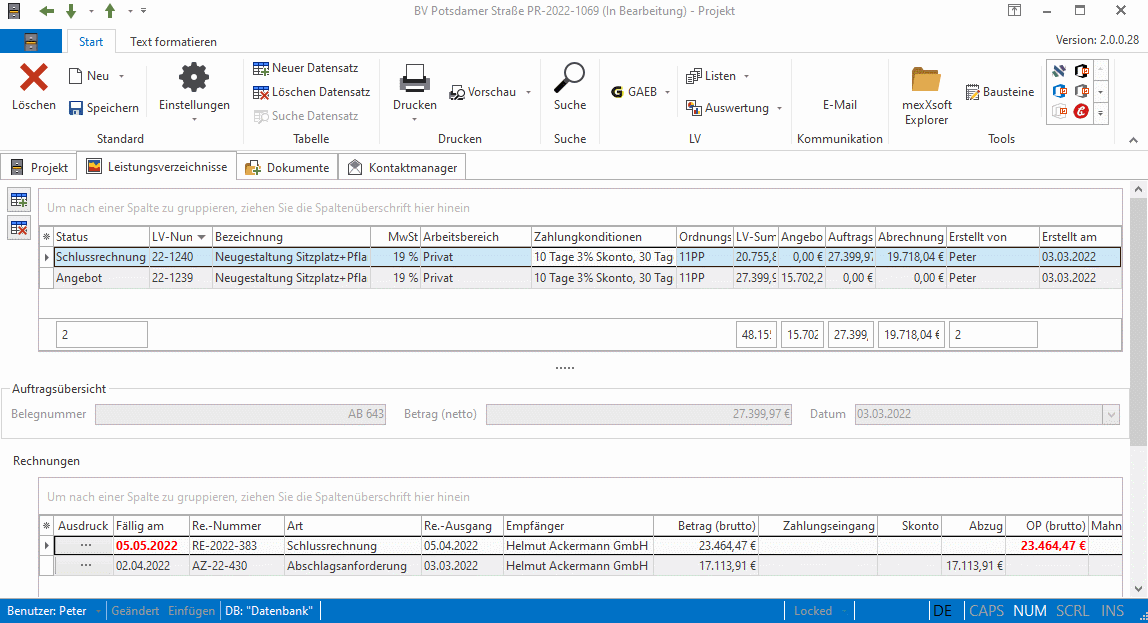Click the Fällig am column header
The width and height of the screenshot is (1148, 623).
[x=150, y=526]
